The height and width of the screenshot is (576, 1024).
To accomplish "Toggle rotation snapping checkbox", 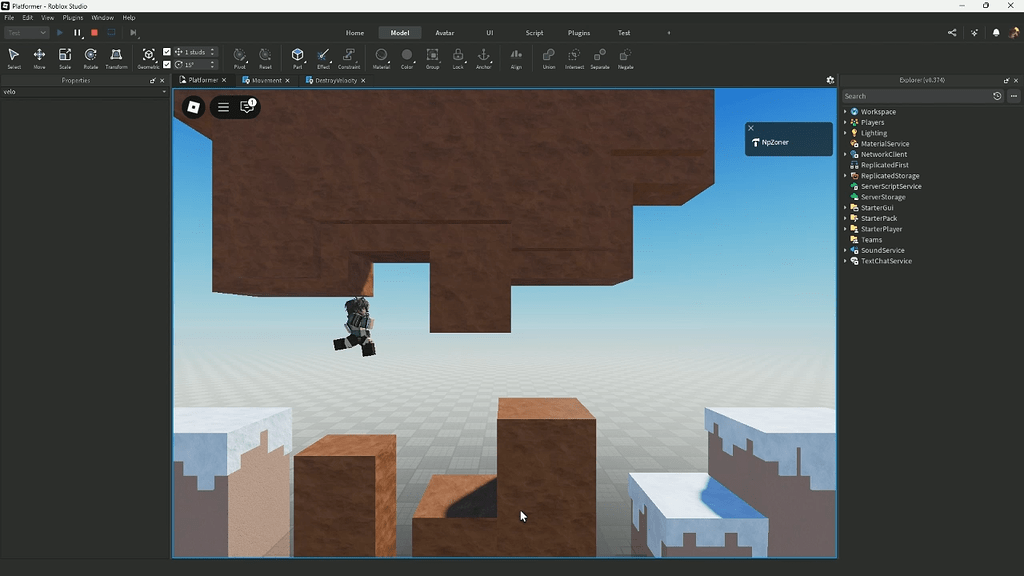I will pyautogui.click(x=167, y=63).
